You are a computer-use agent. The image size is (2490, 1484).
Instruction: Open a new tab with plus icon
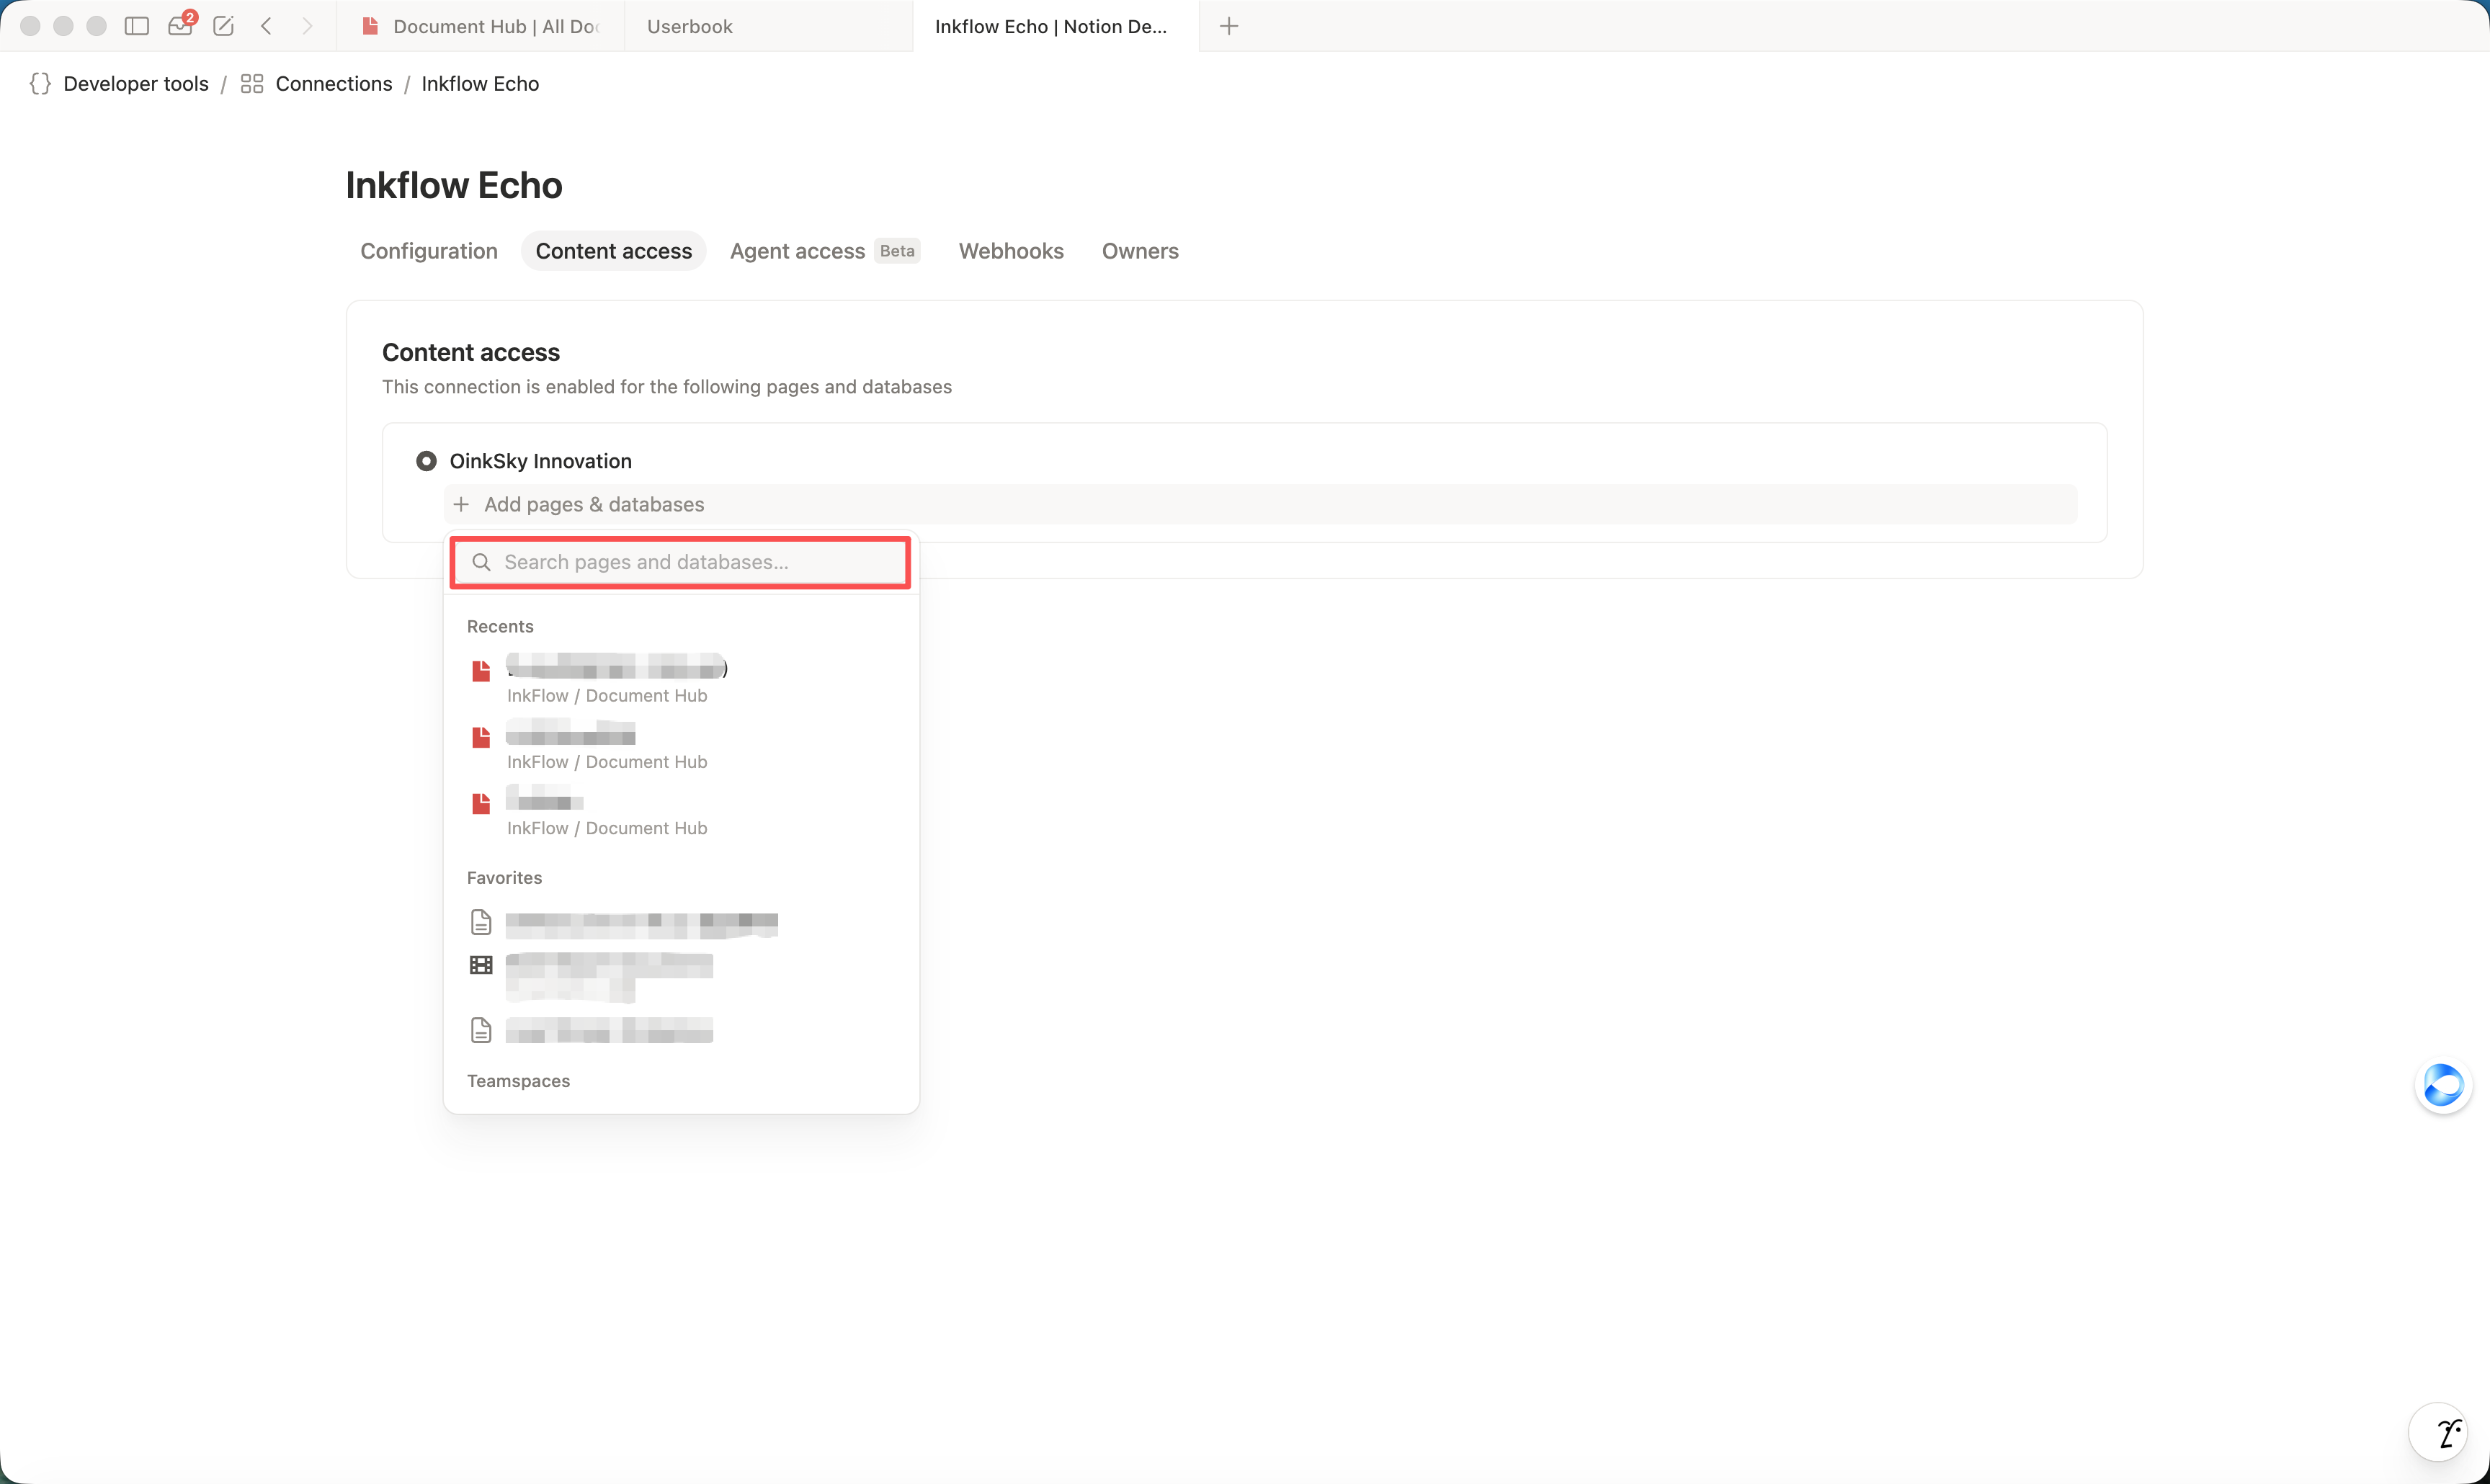[x=1229, y=26]
